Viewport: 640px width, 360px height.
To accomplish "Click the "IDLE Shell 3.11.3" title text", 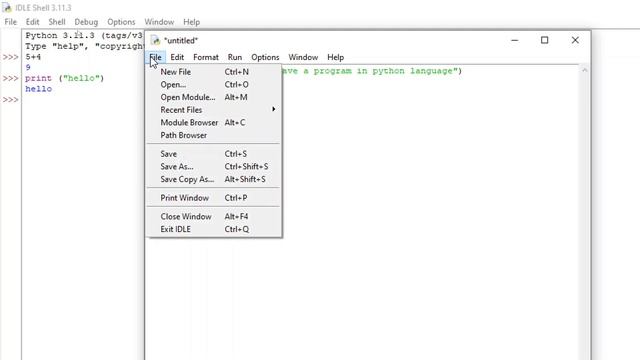I will (x=43, y=8).
